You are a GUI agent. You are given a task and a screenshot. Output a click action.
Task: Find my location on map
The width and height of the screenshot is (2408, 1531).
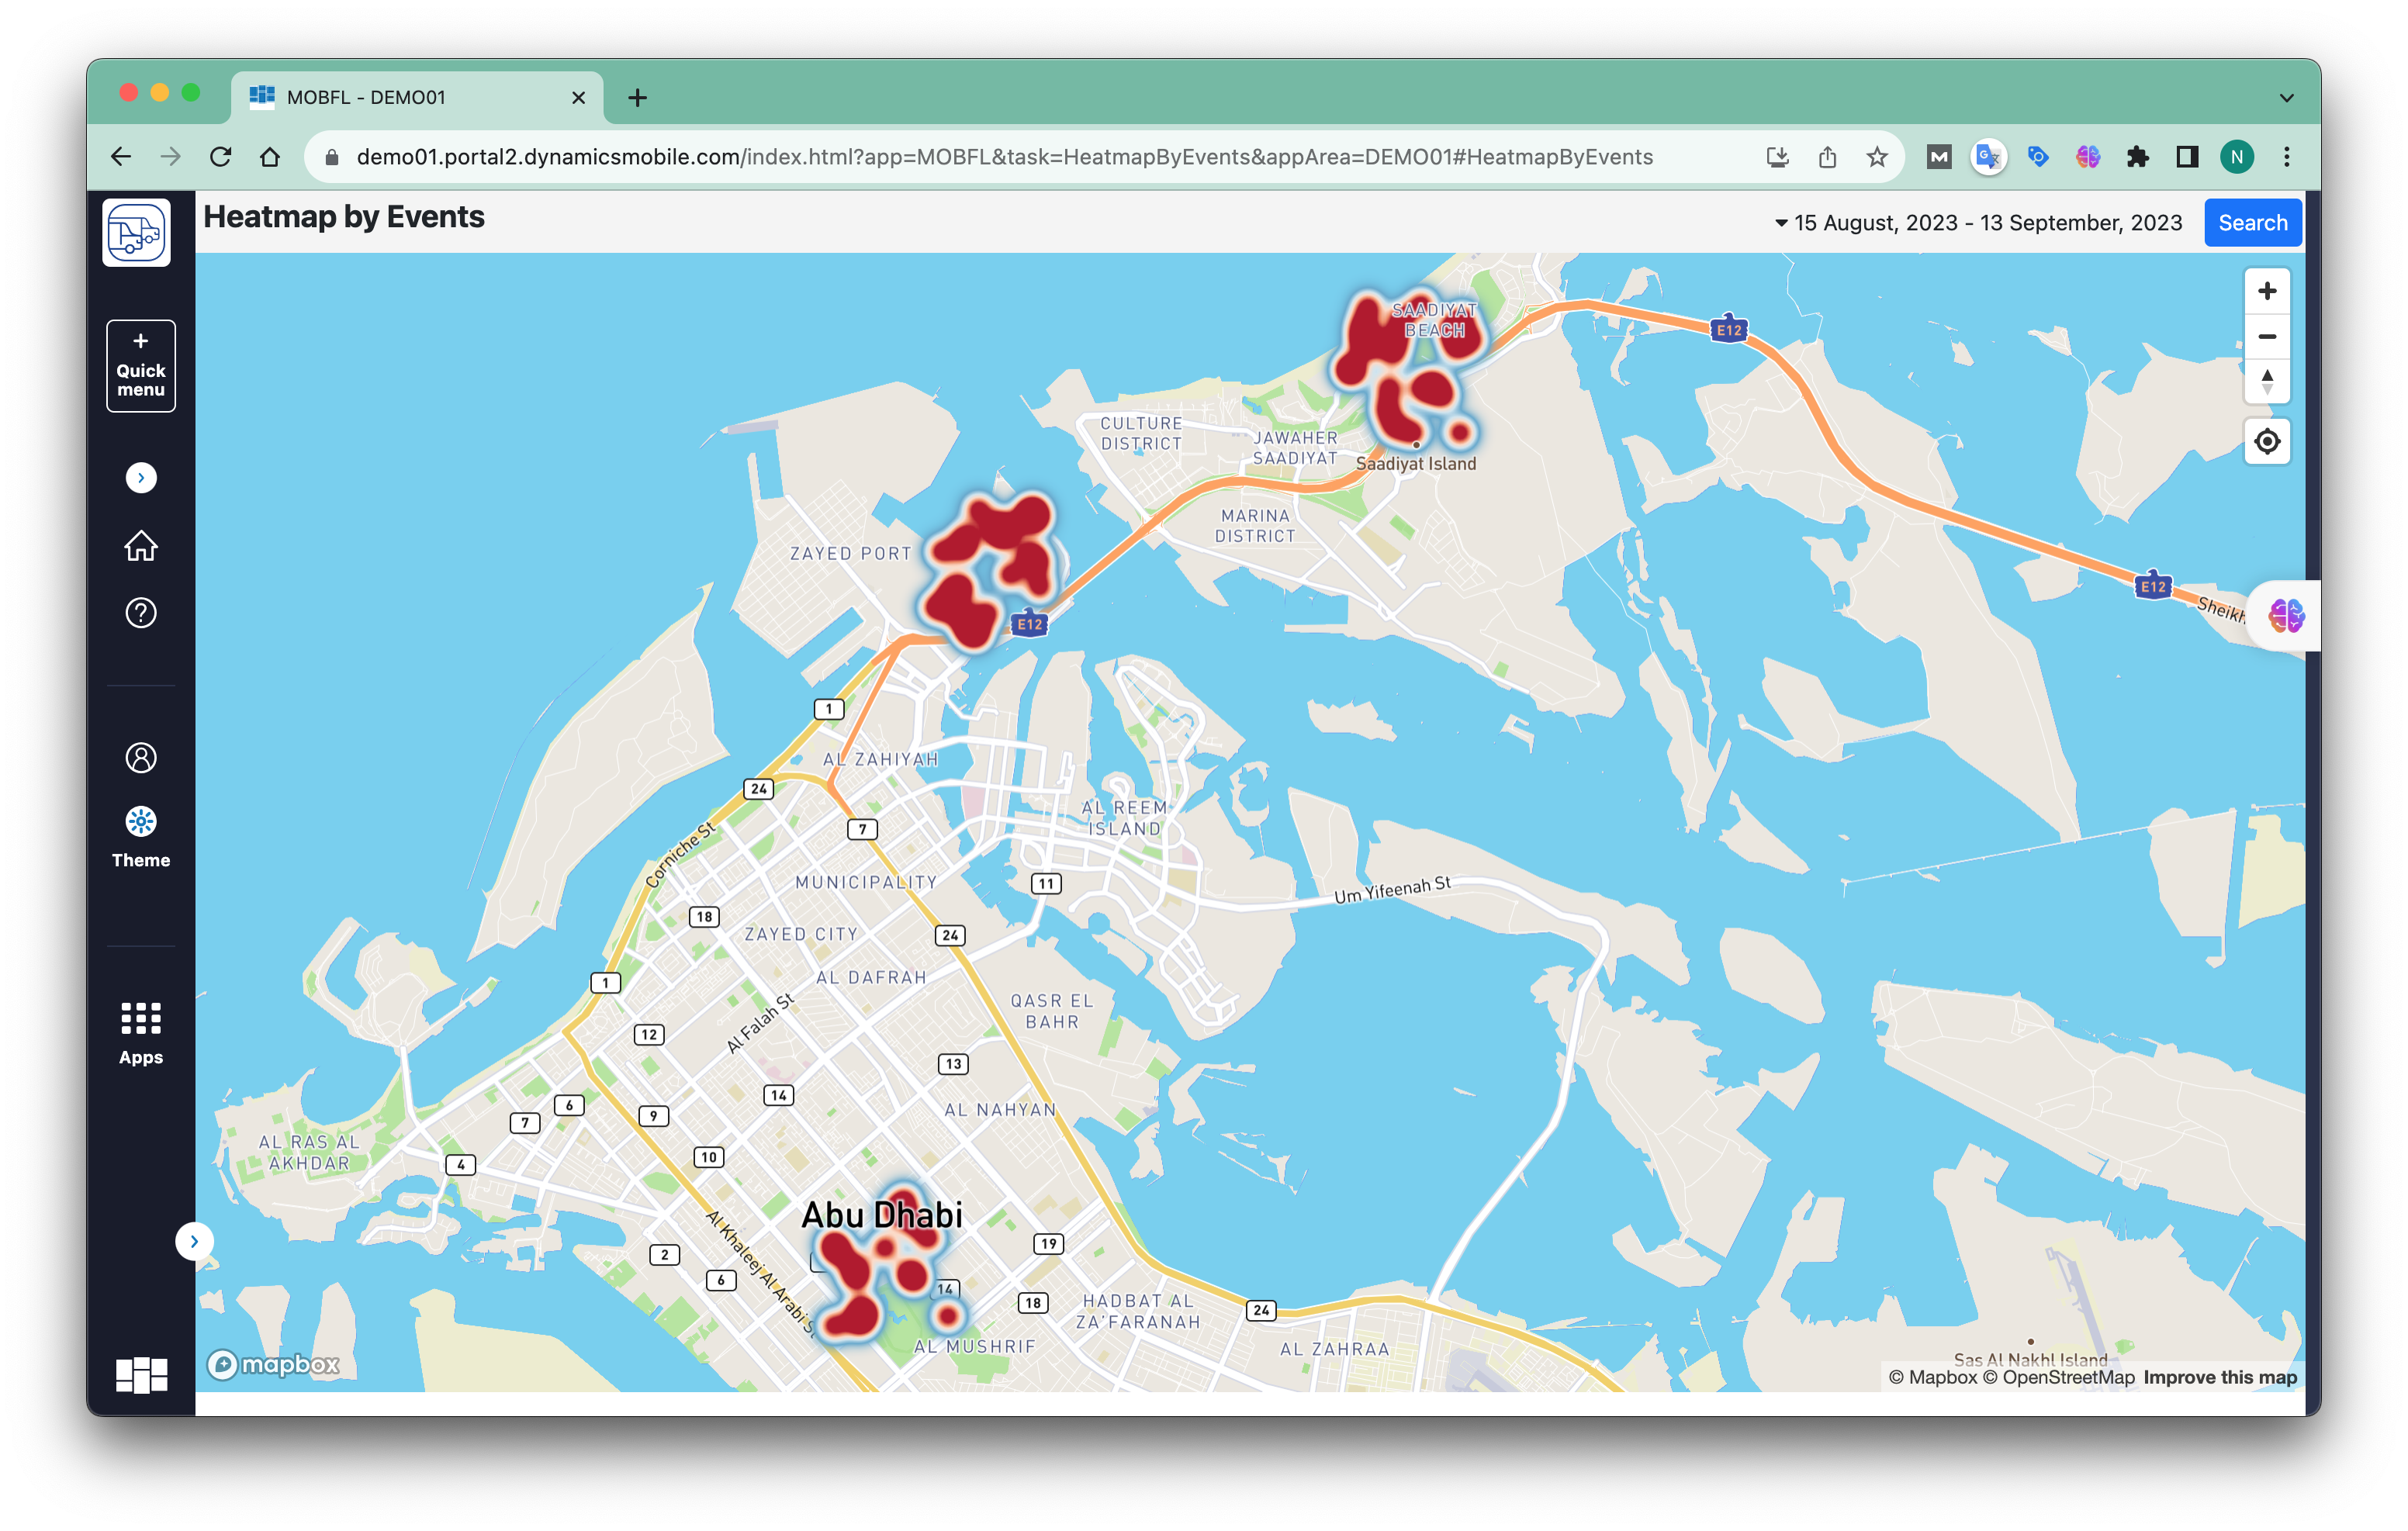(2266, 441)
